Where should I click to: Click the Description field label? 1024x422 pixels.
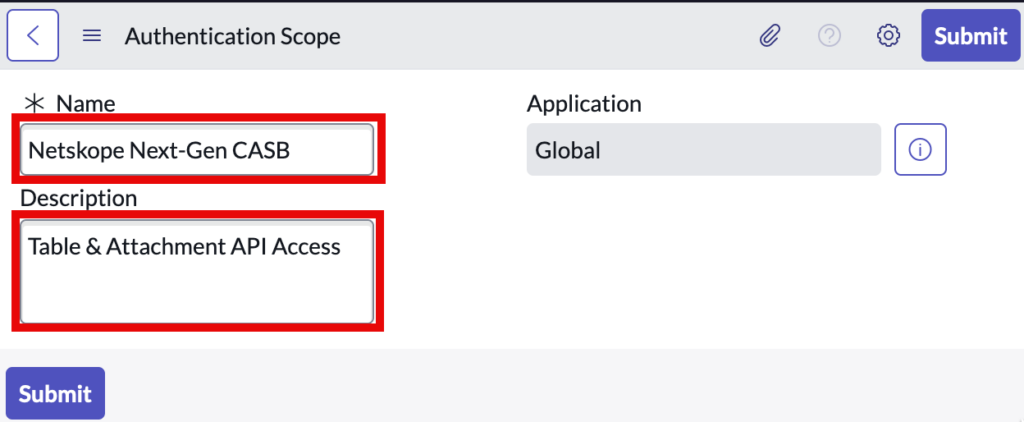(x=79, y=198)
